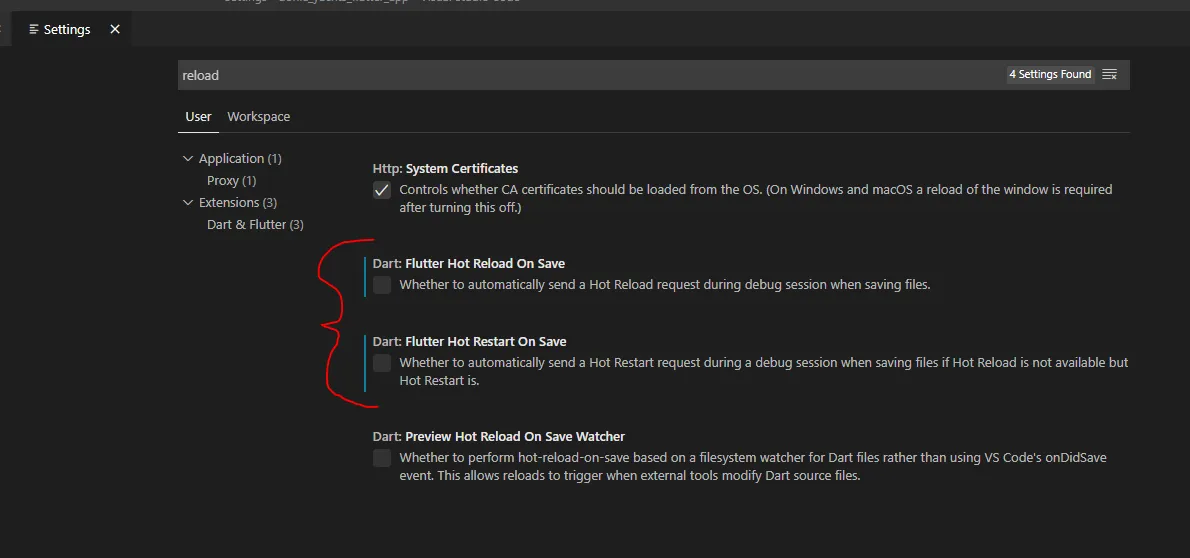Collapse the Extensions tree group

[x=188, y=203]
